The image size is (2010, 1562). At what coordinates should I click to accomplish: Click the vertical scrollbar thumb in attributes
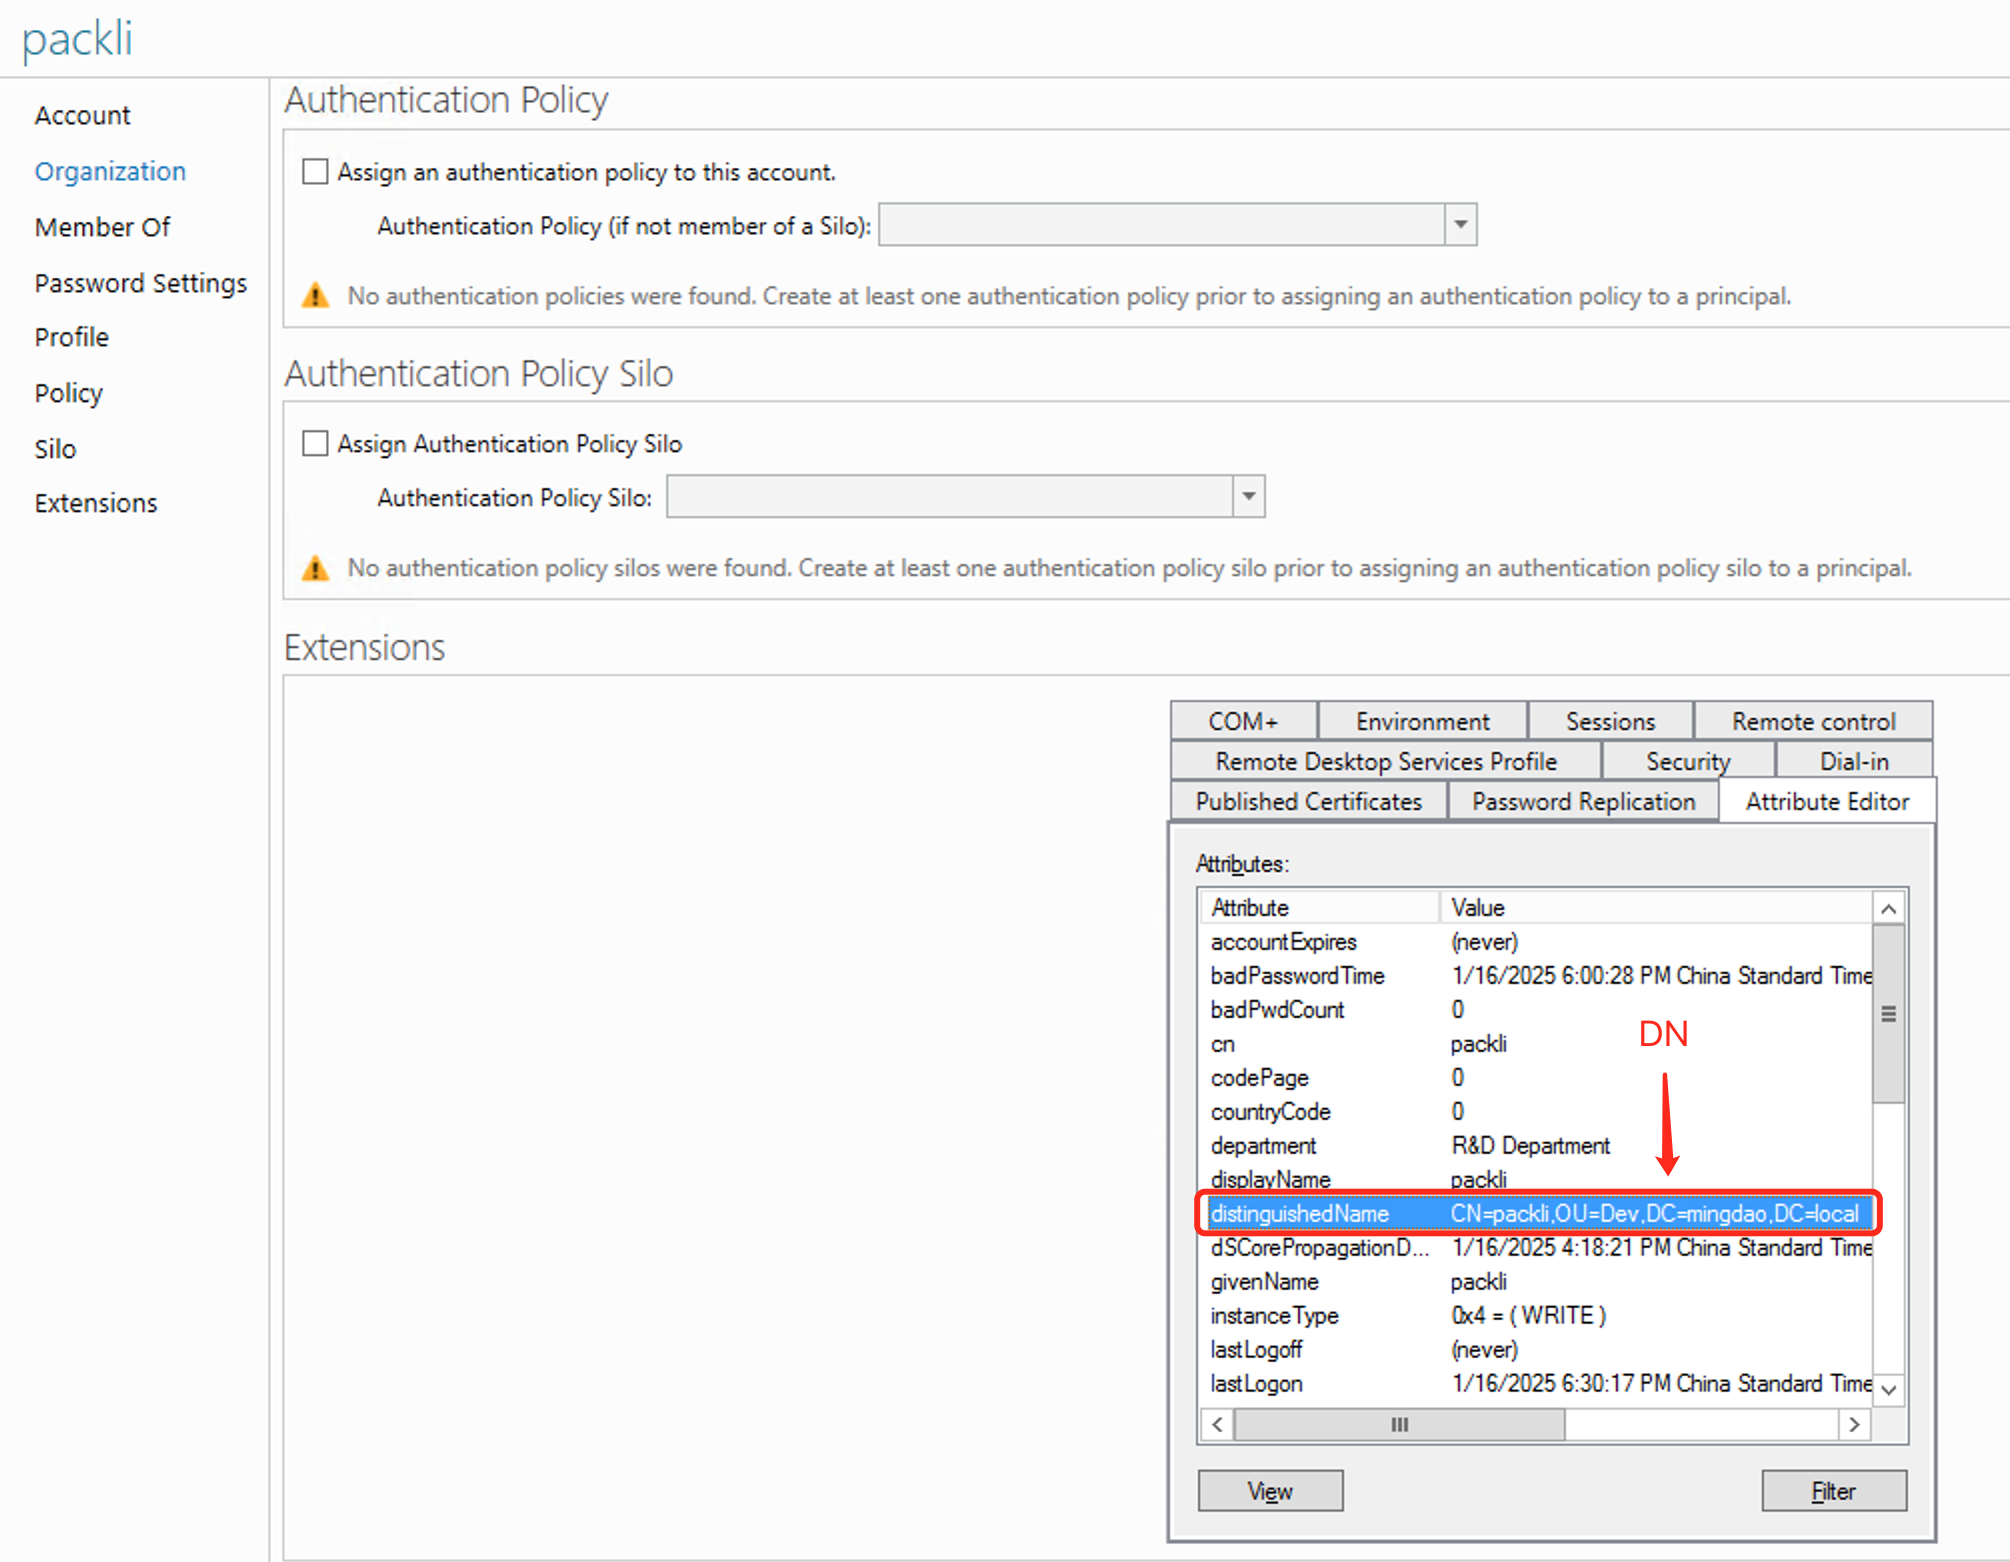click(x=1888, y=1013)
